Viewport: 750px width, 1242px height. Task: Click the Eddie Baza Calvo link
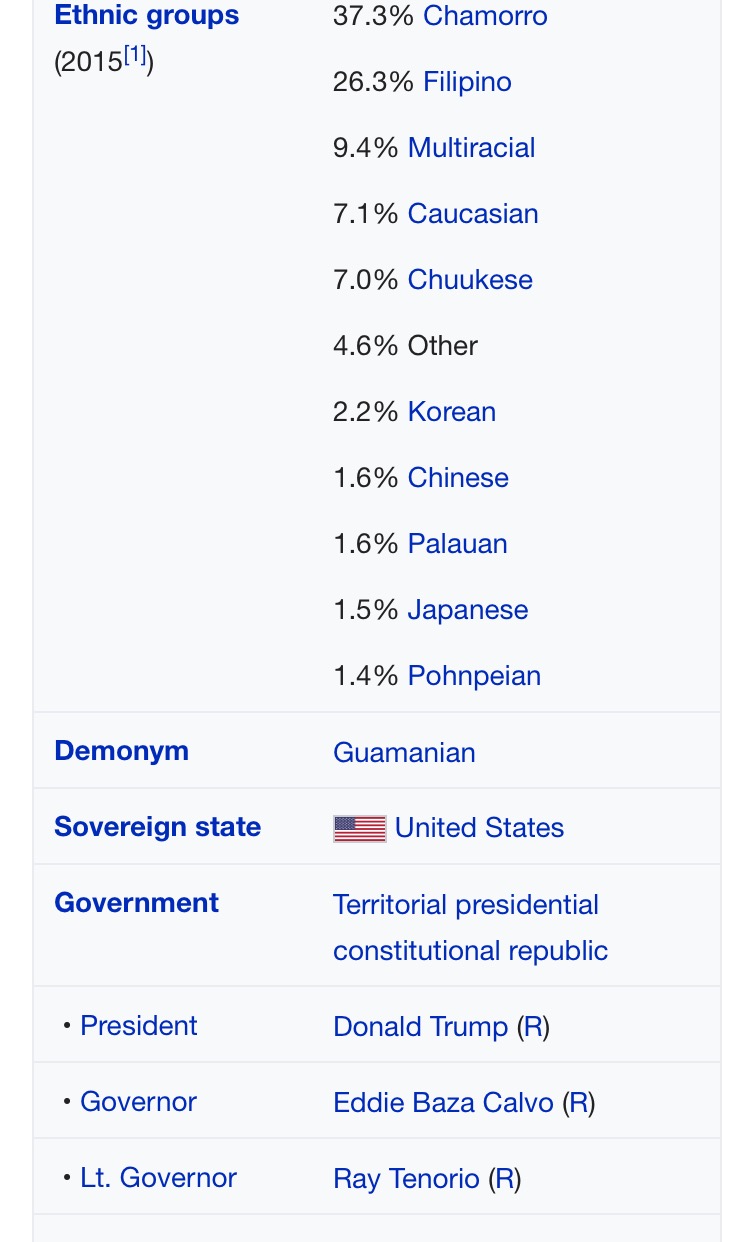pos(443,1102)
